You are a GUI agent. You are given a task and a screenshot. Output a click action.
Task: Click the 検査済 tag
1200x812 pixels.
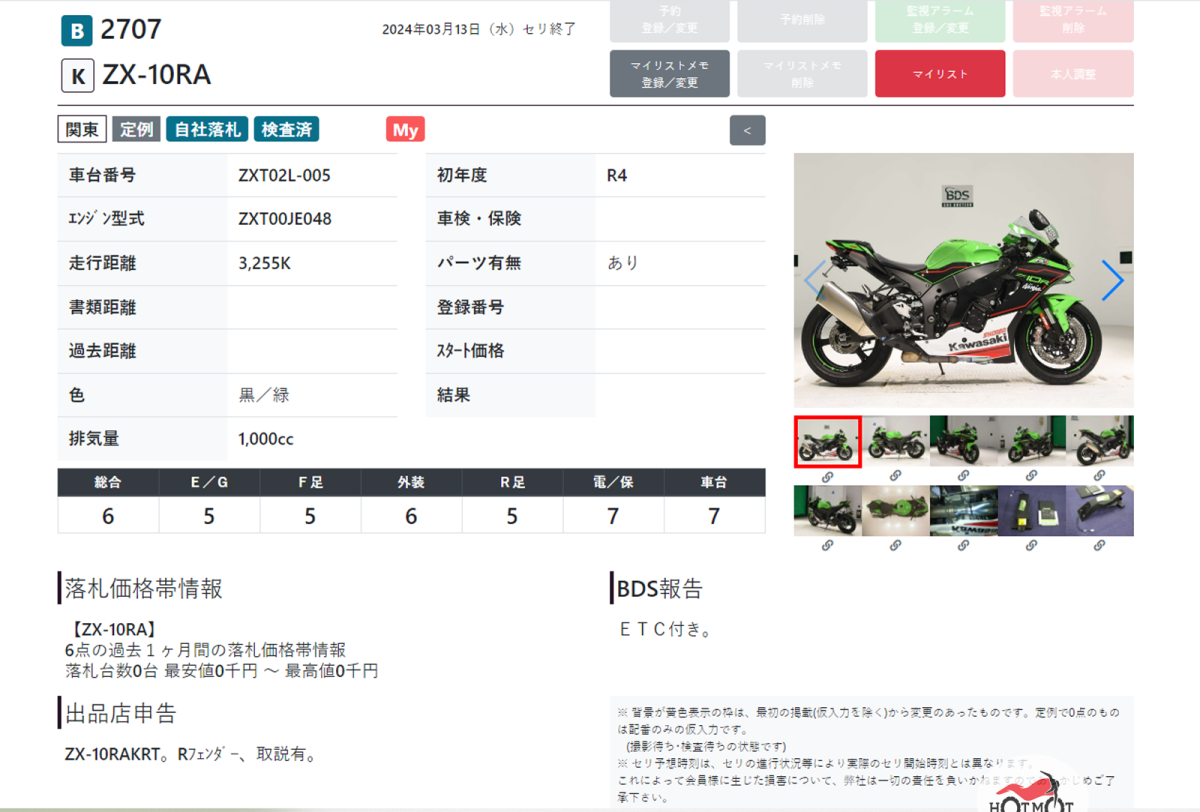(x=287, y=129)
